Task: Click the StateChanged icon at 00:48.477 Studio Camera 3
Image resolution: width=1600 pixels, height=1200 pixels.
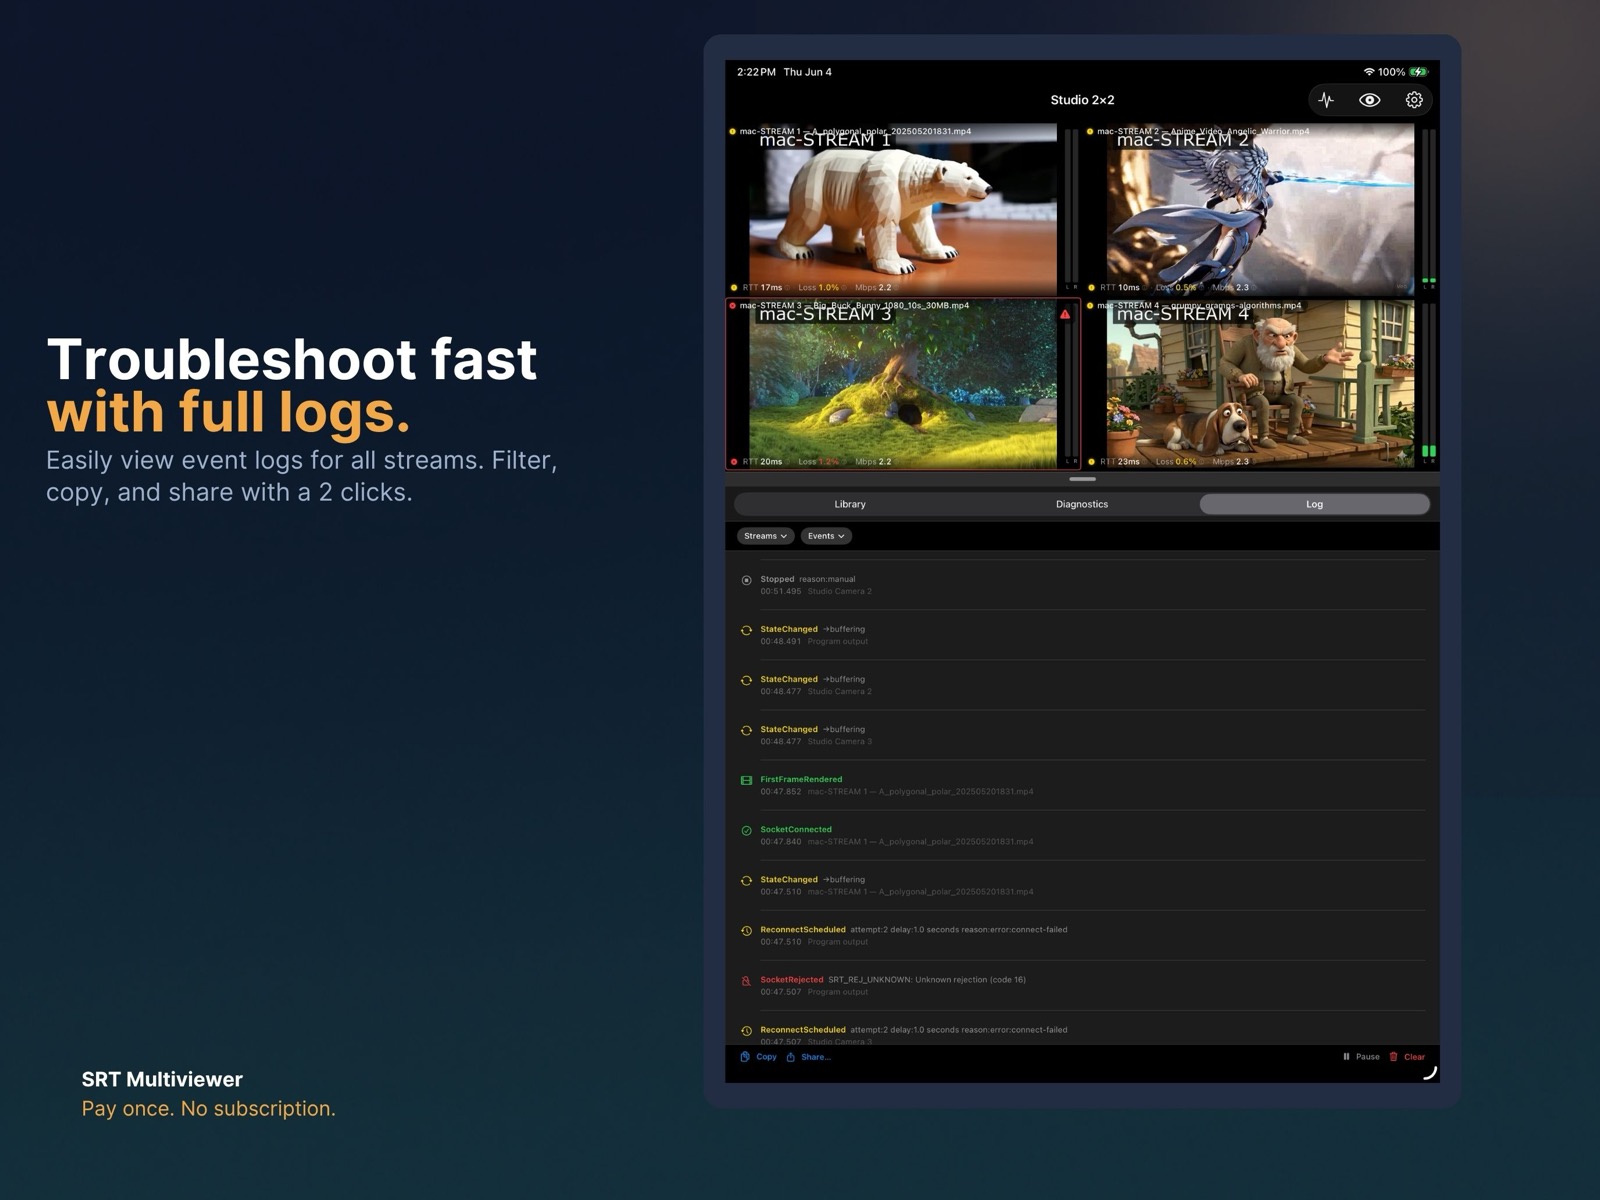Action: (x=746, y=730)
